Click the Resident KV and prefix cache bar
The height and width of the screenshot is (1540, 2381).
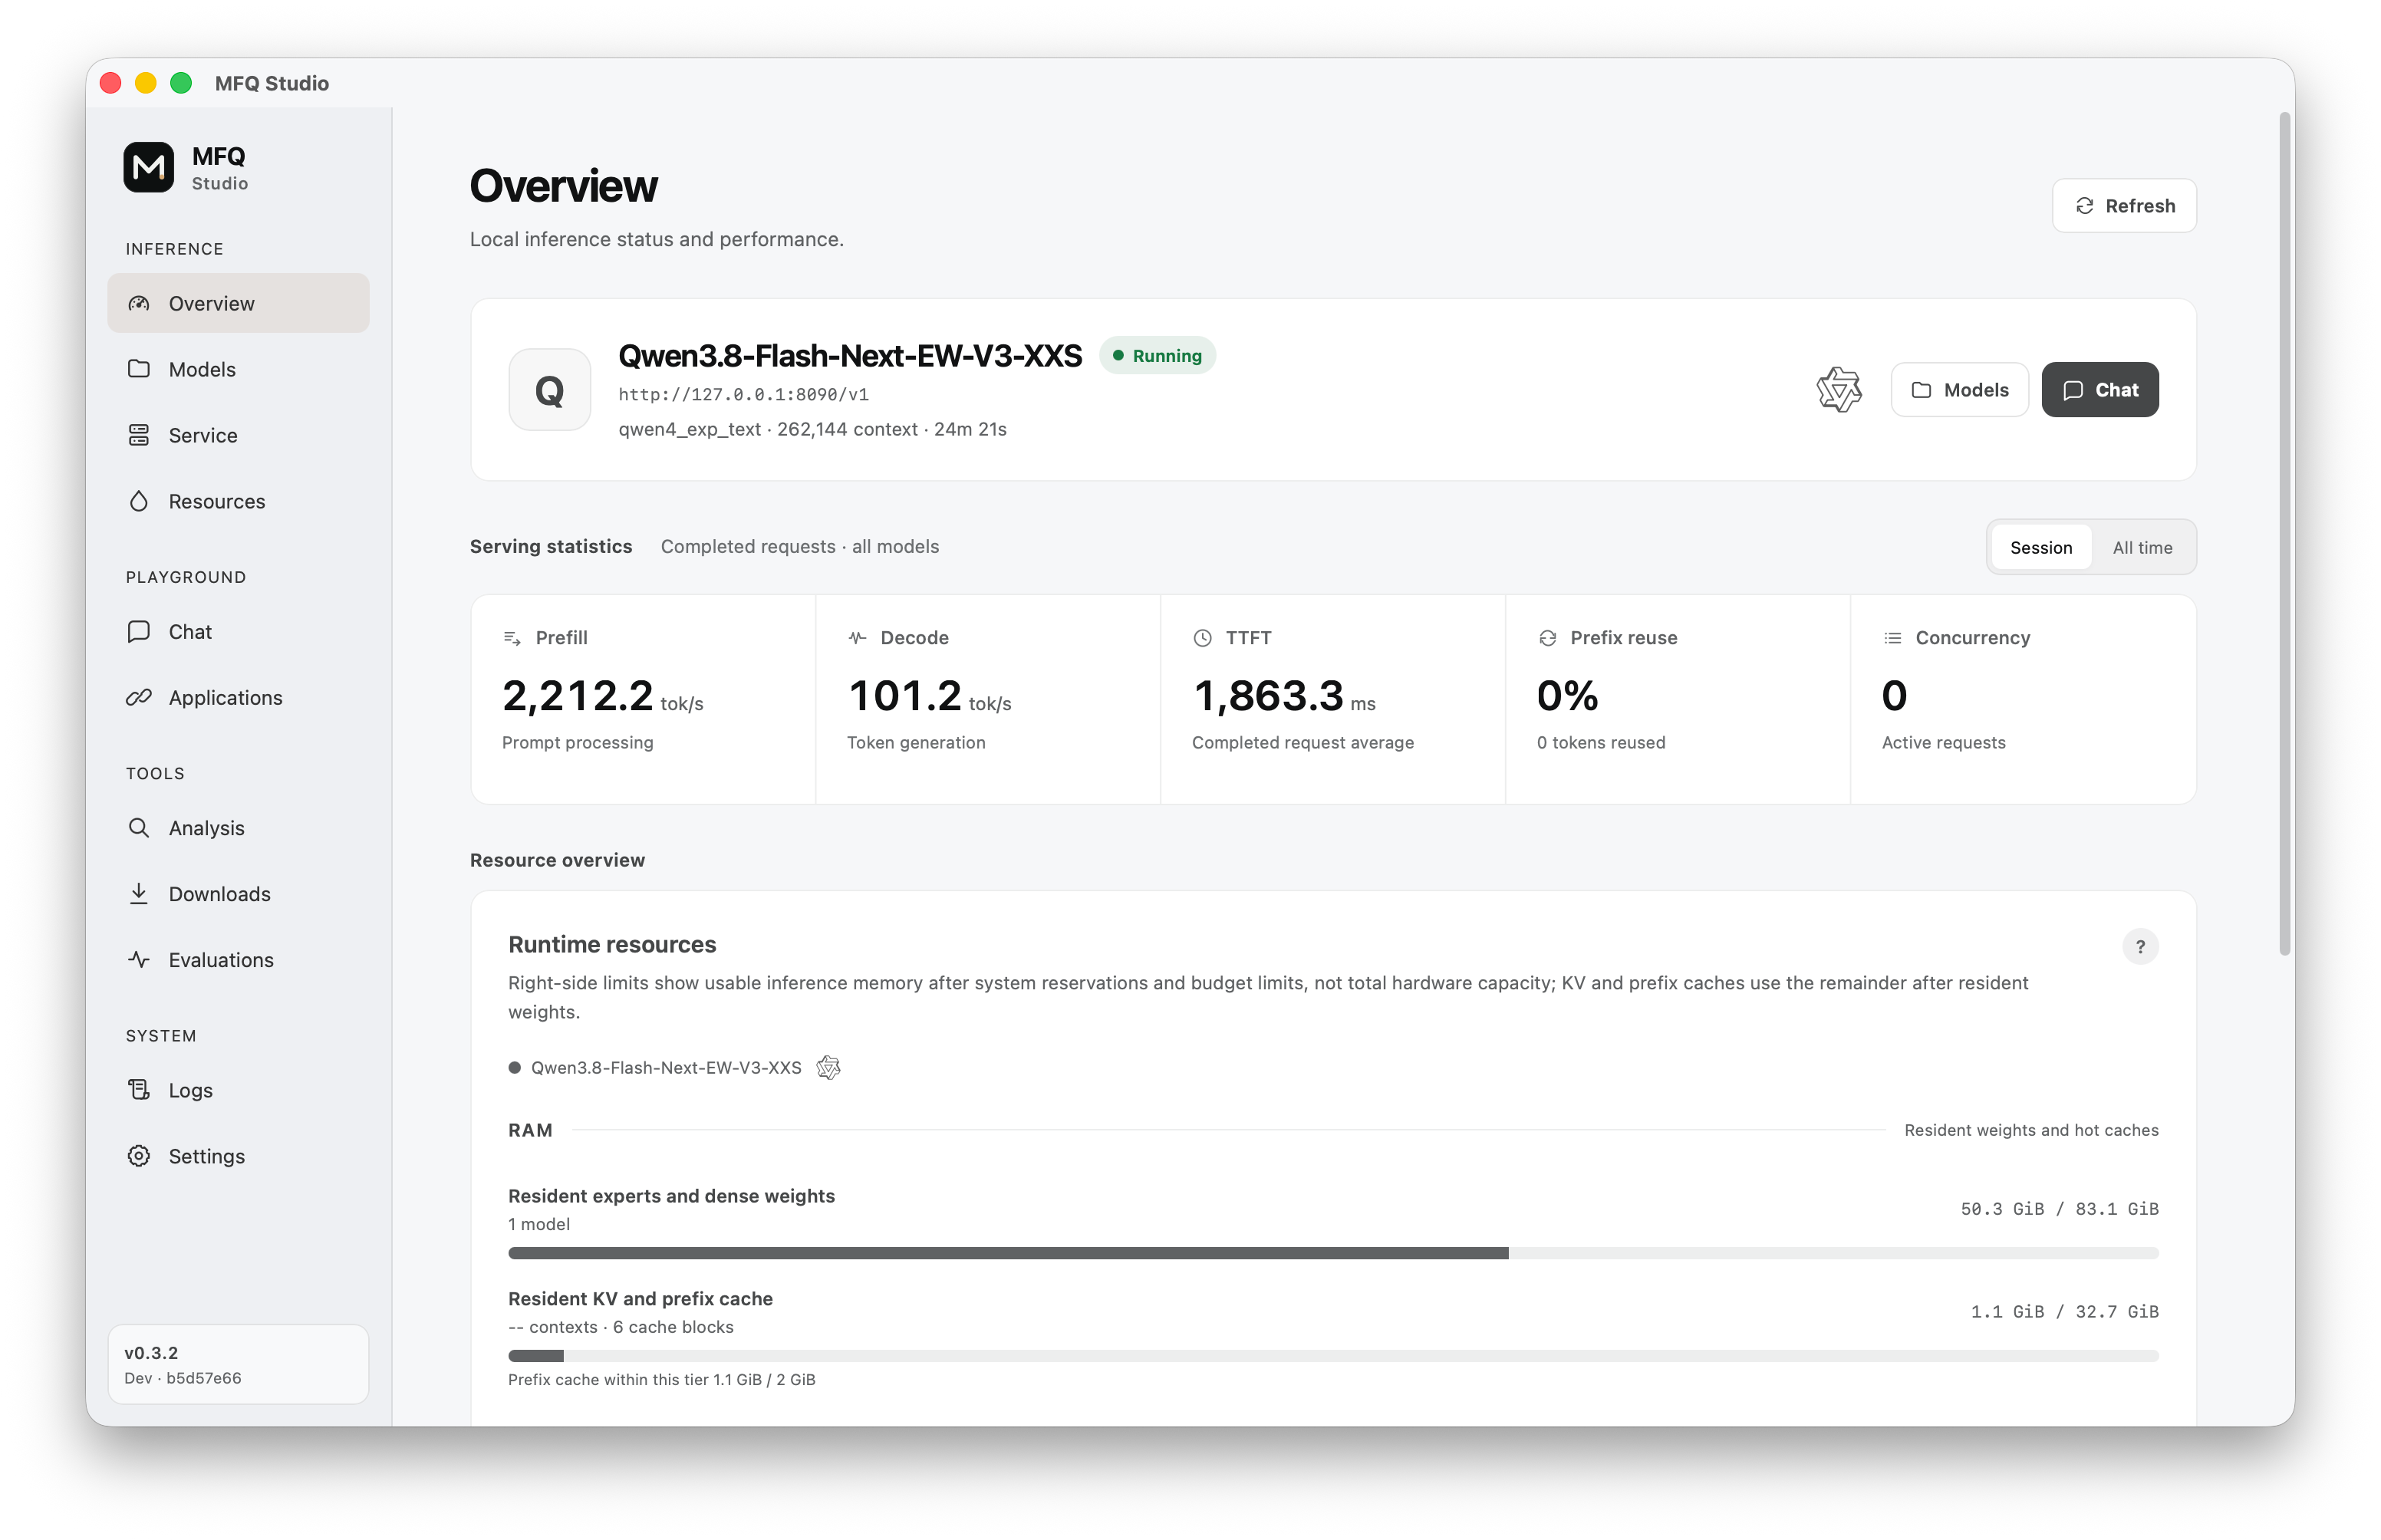pyautogui.click(x=1332, y=1356)
